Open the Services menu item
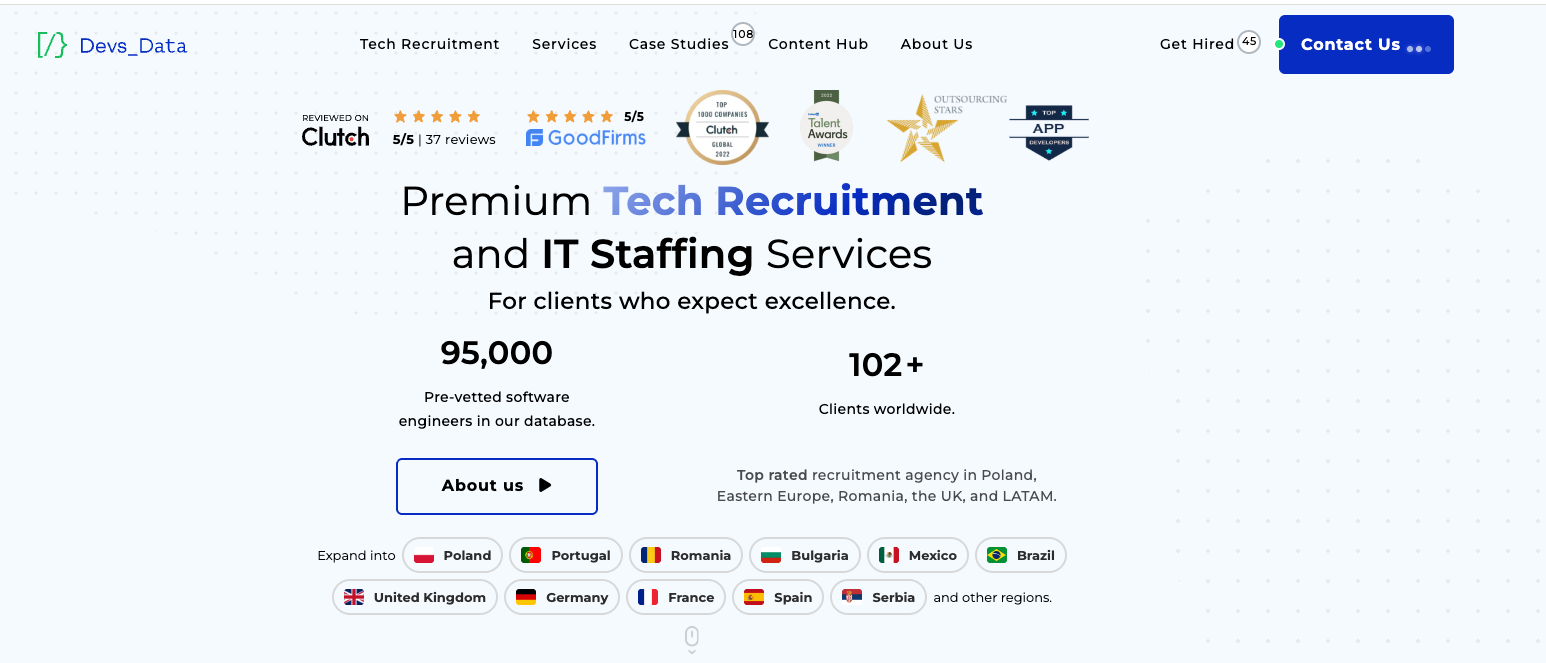 (564, 44)
